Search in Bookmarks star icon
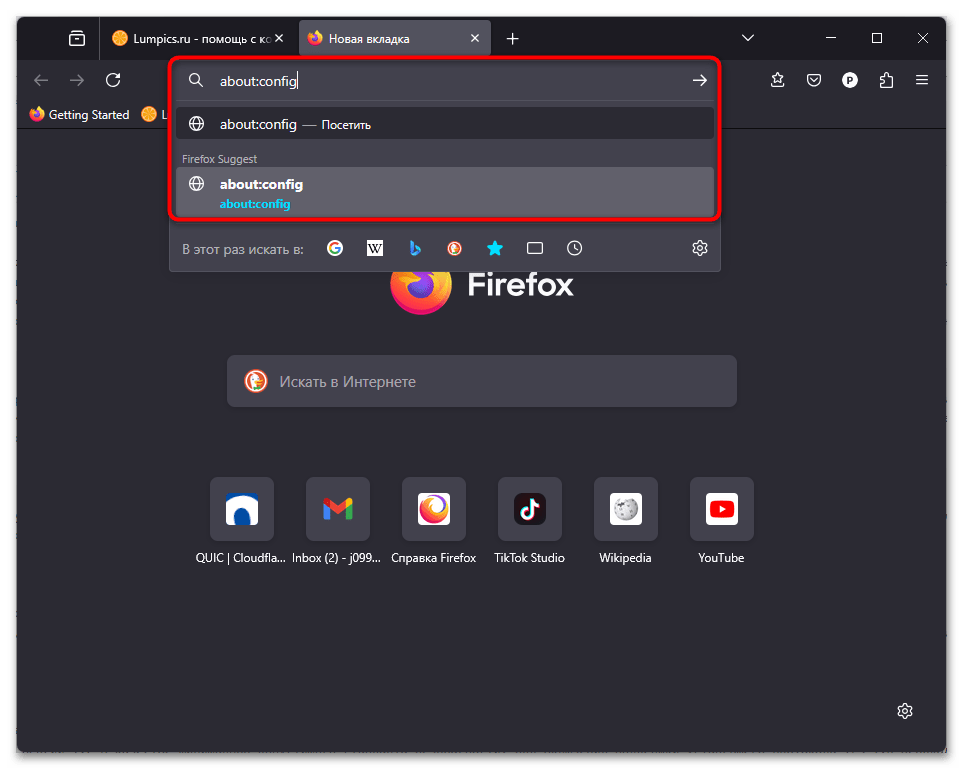 click(x=494, y=248)
